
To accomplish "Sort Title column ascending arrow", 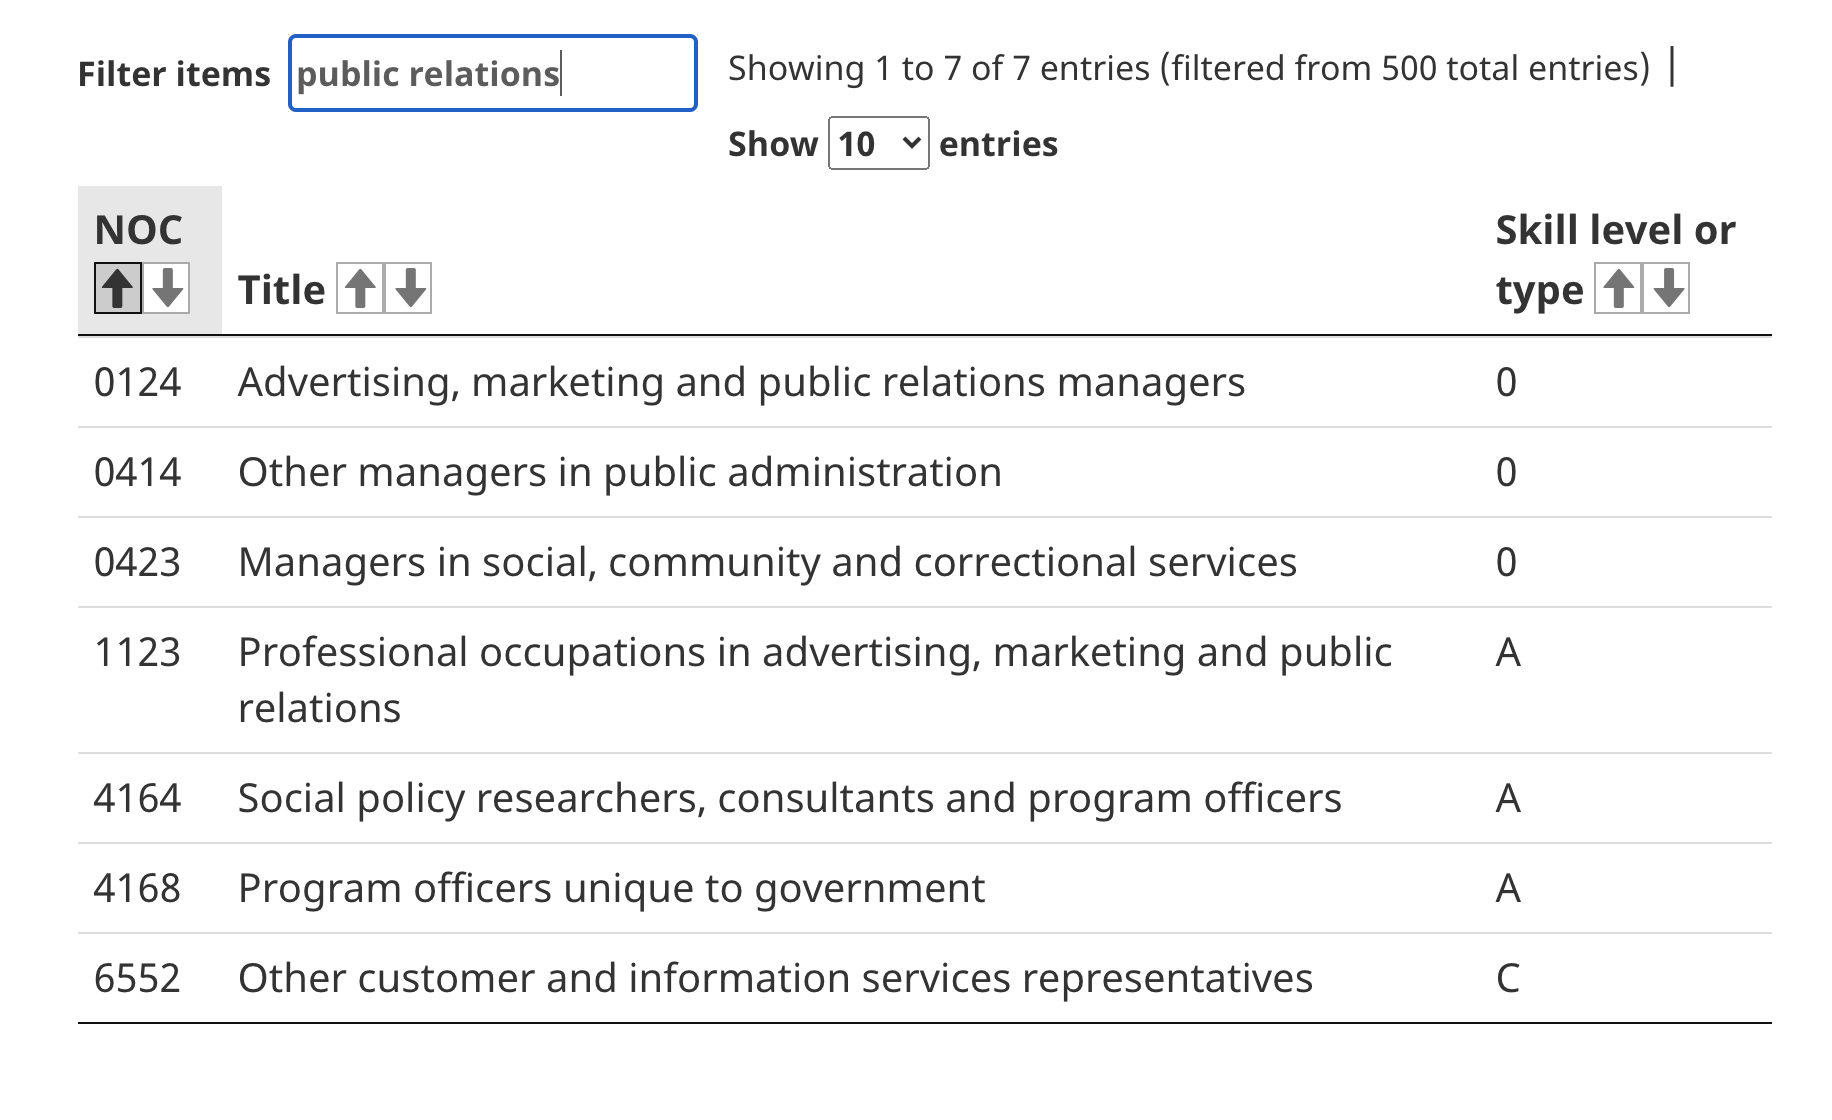I will point(360,288).
